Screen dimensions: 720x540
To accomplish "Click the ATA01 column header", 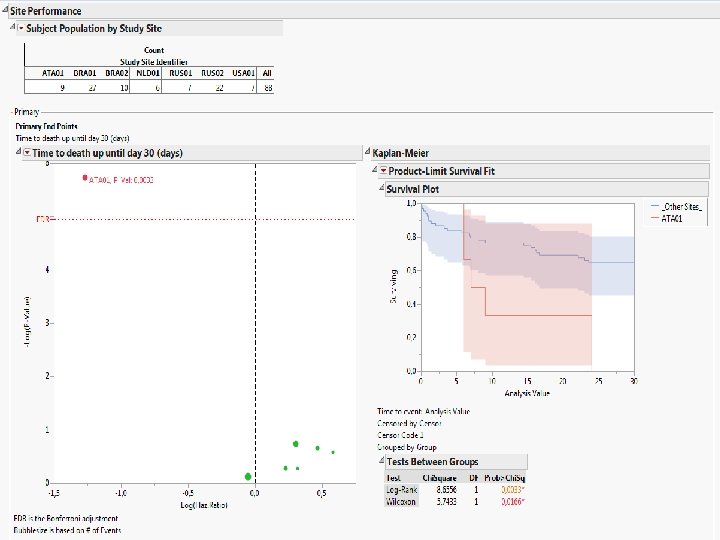I will coord(53,73).
